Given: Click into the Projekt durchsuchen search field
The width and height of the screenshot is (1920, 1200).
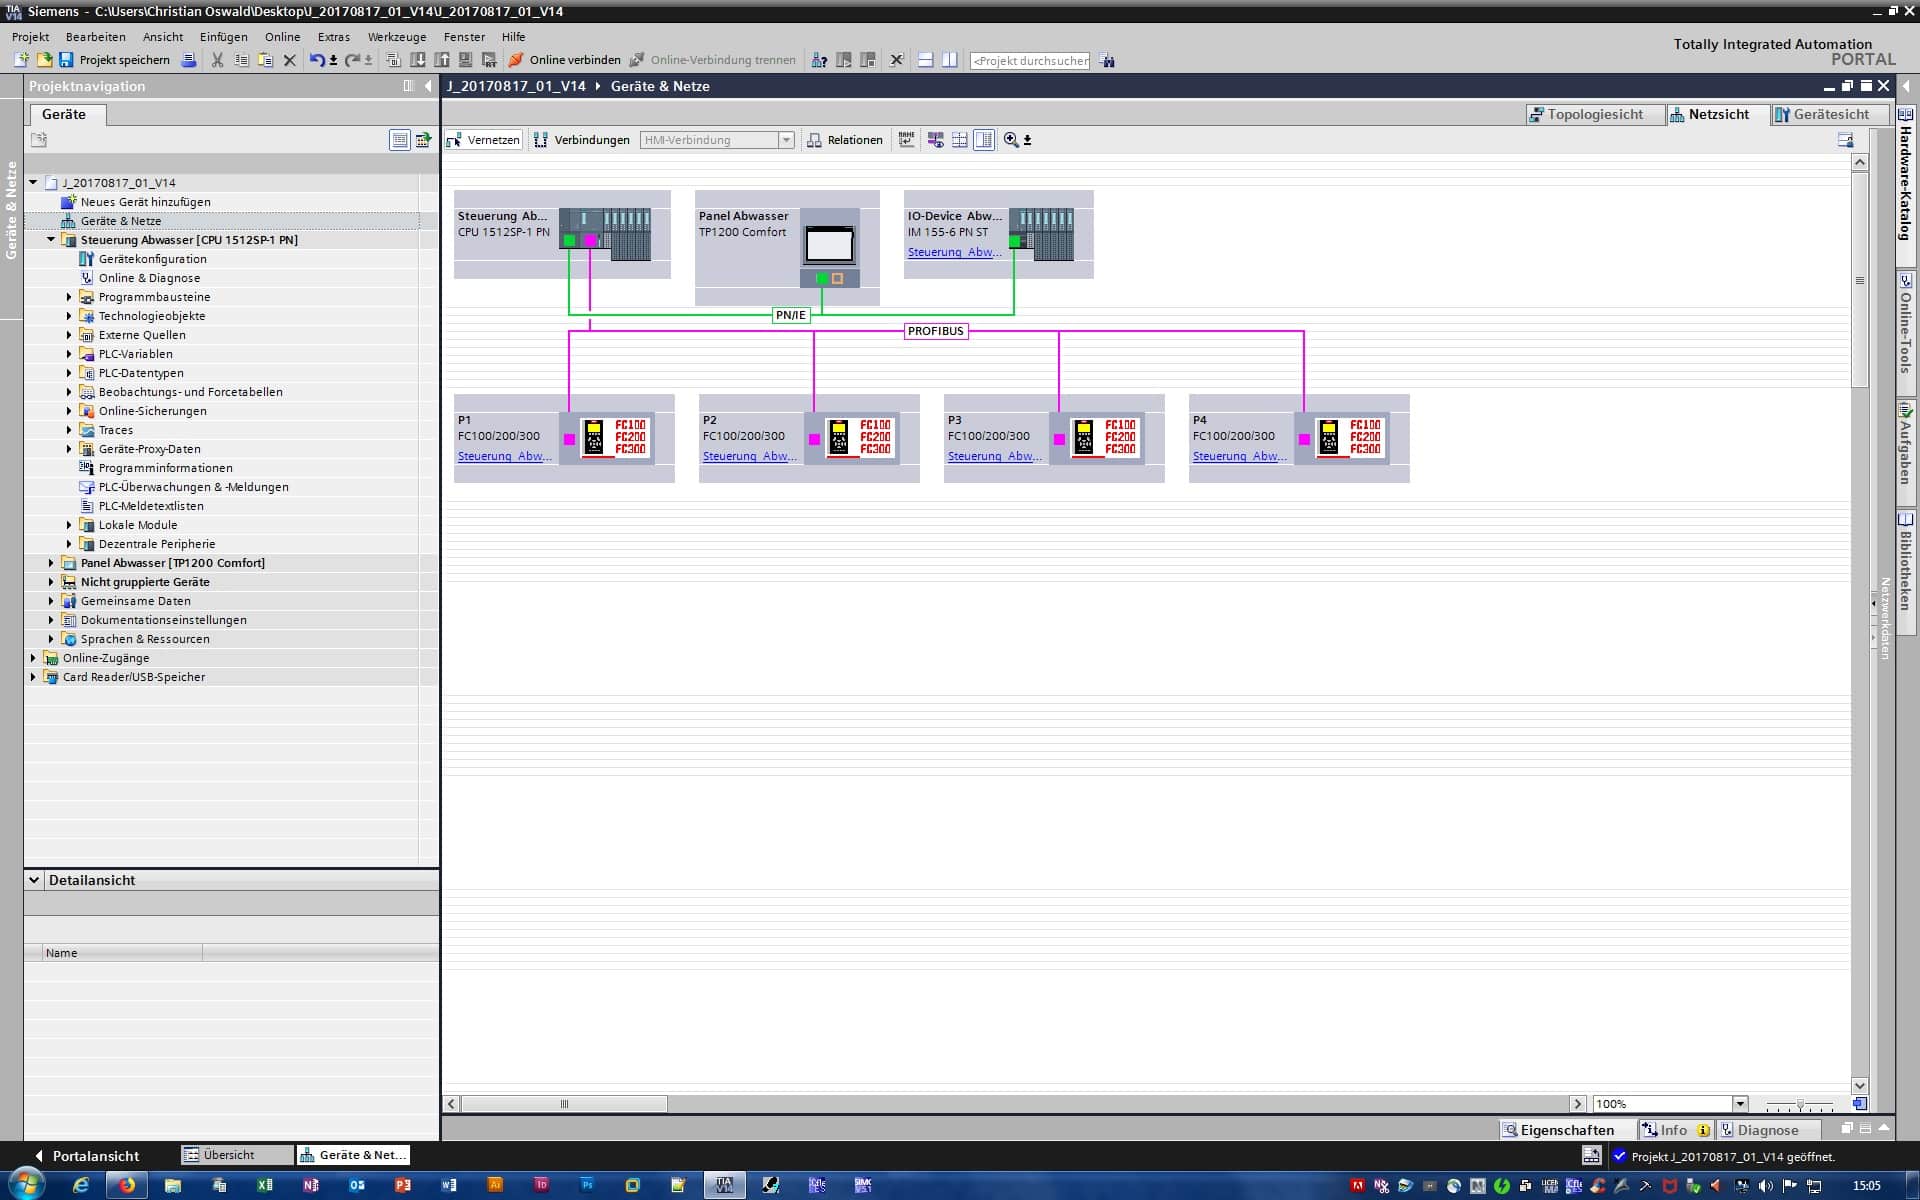Looking at the screenshot, I should pos(1030,60).
